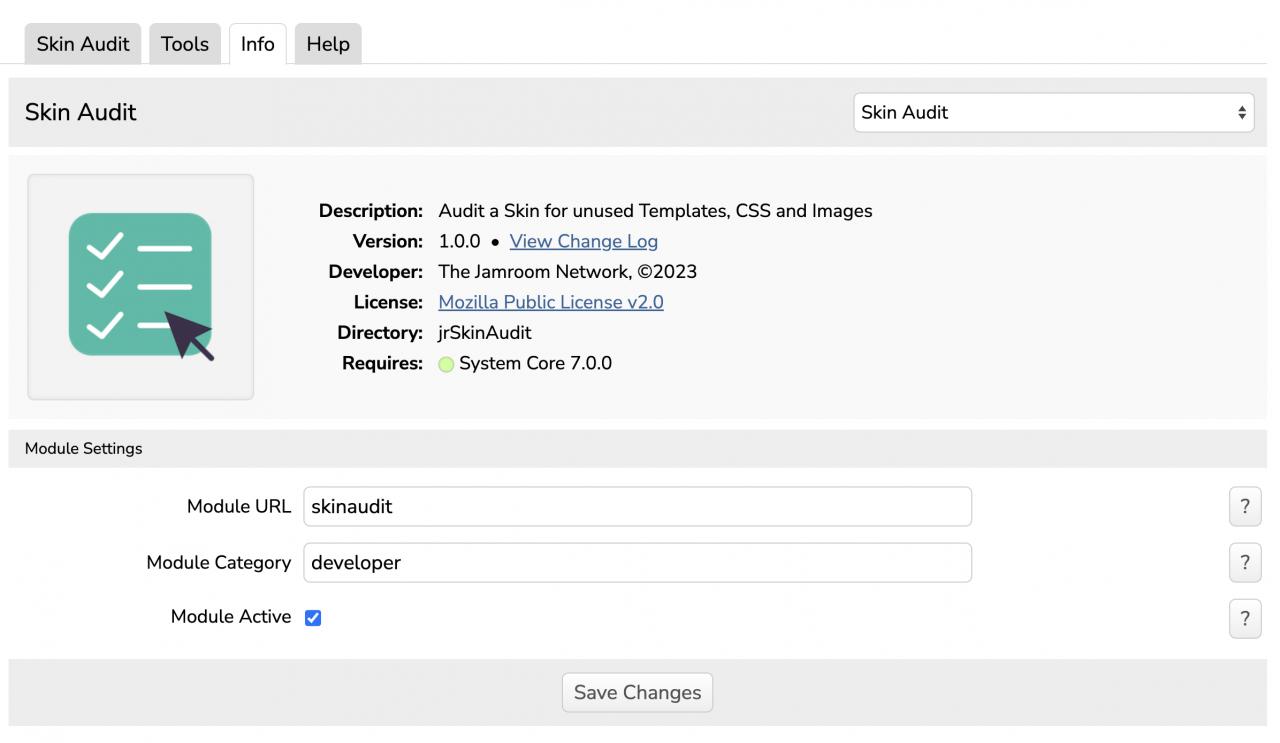Click the Module Active label text

[x=230, y=617]
